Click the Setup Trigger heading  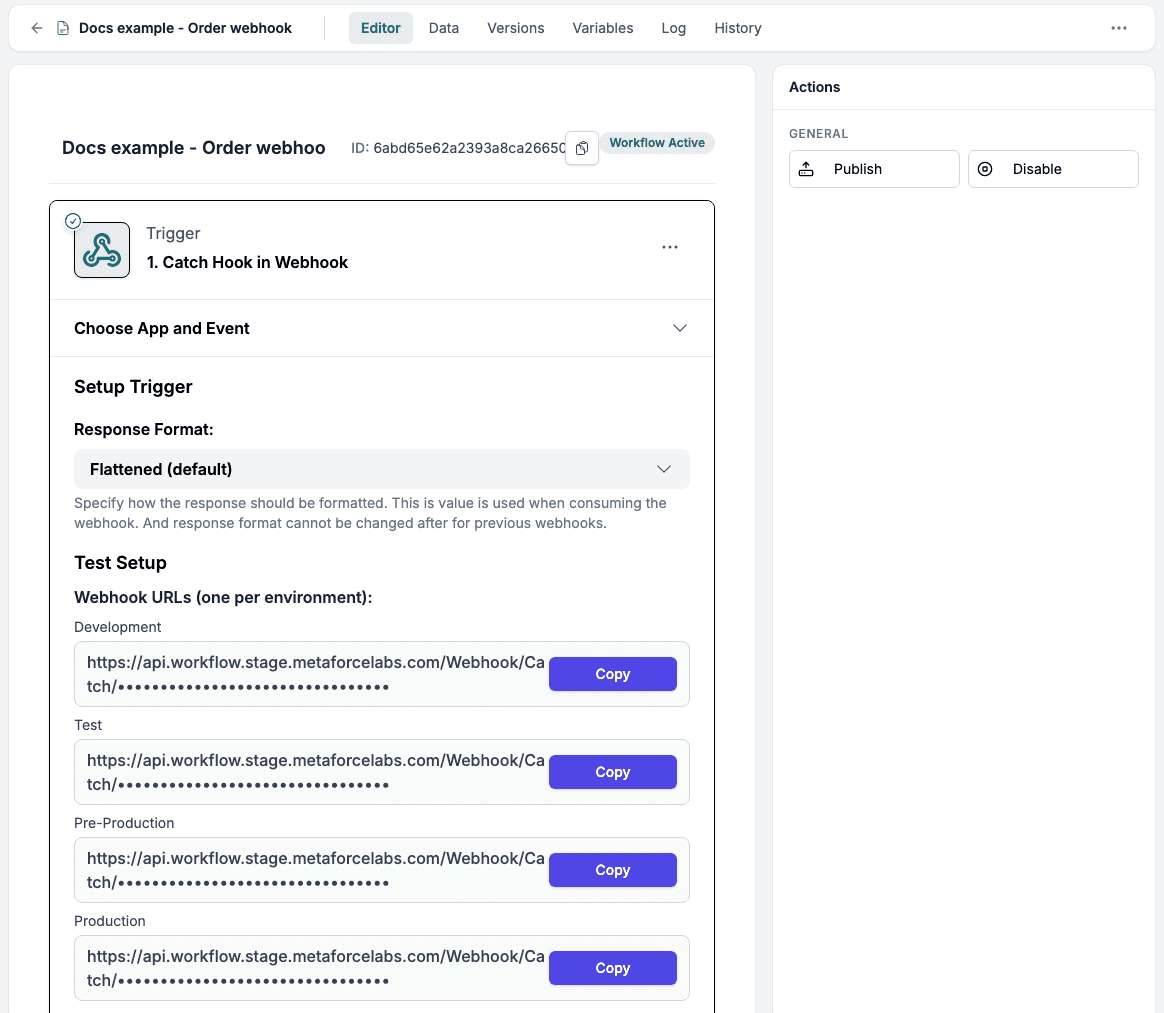pyautogui.click(x=133, y=387)
